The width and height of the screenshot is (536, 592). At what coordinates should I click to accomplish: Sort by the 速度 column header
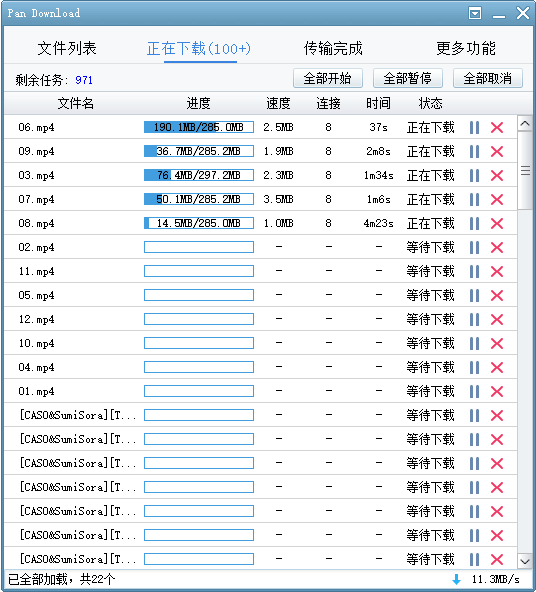(279, 103)
